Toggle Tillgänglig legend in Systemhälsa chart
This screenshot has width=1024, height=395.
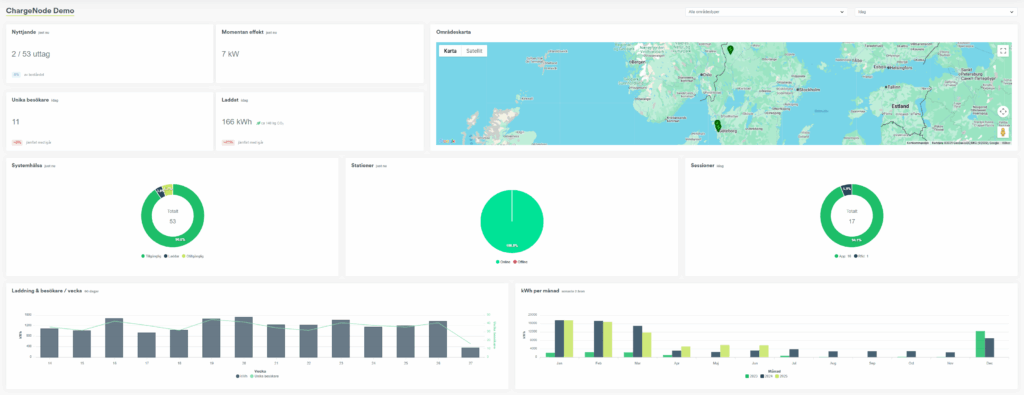coord(150,256)
